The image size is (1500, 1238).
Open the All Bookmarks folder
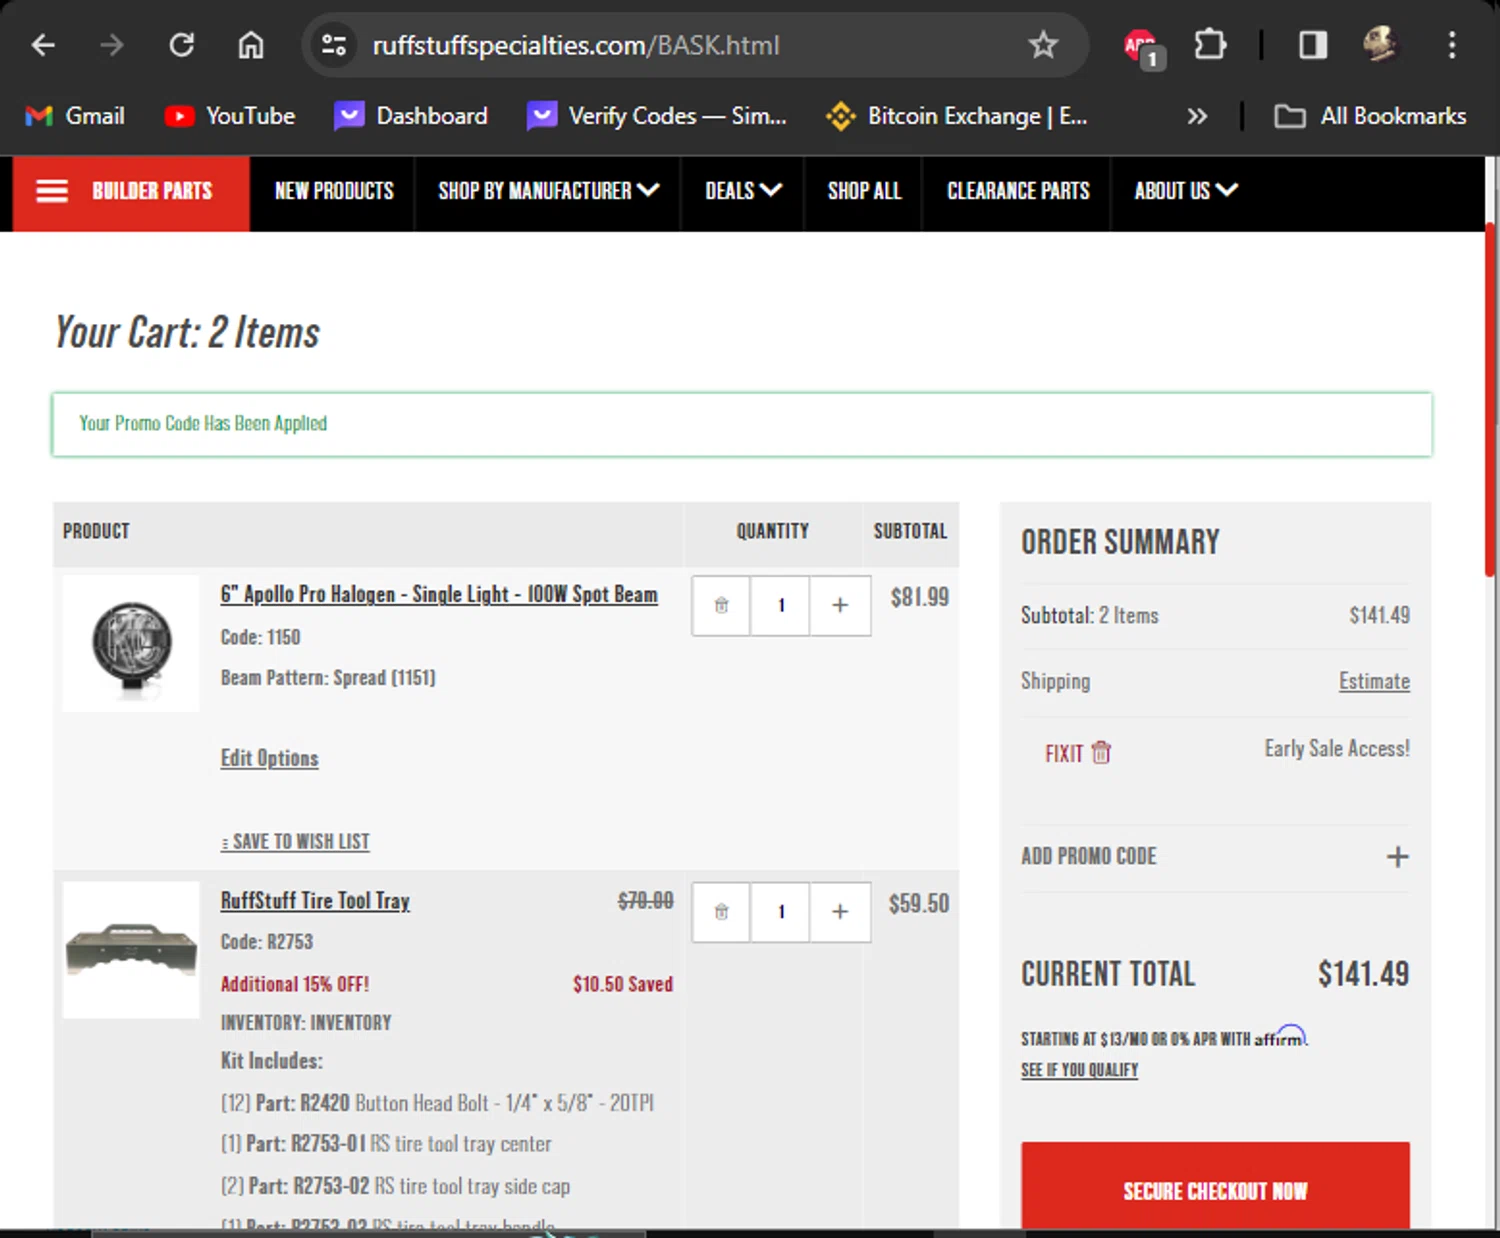point(1370,116)
